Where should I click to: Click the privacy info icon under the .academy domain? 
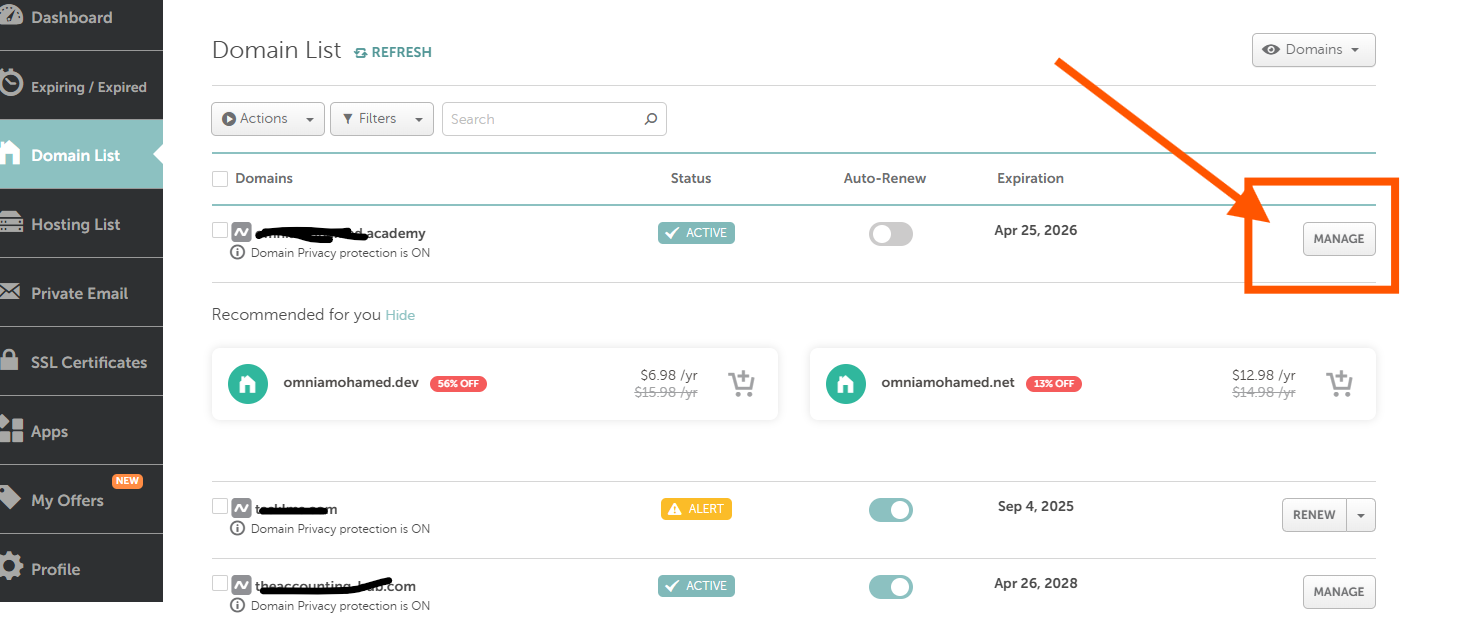(x=238, y=253)
